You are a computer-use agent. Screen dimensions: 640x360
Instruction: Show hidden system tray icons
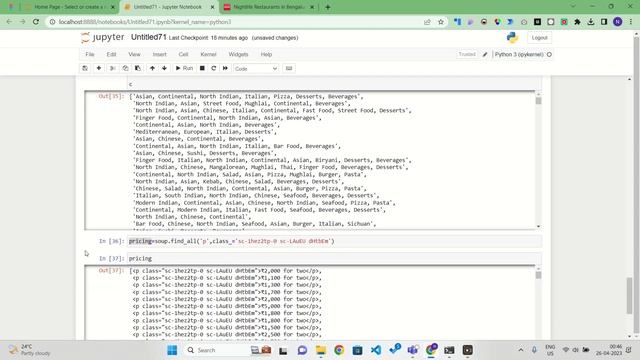(x=521, y=350)
